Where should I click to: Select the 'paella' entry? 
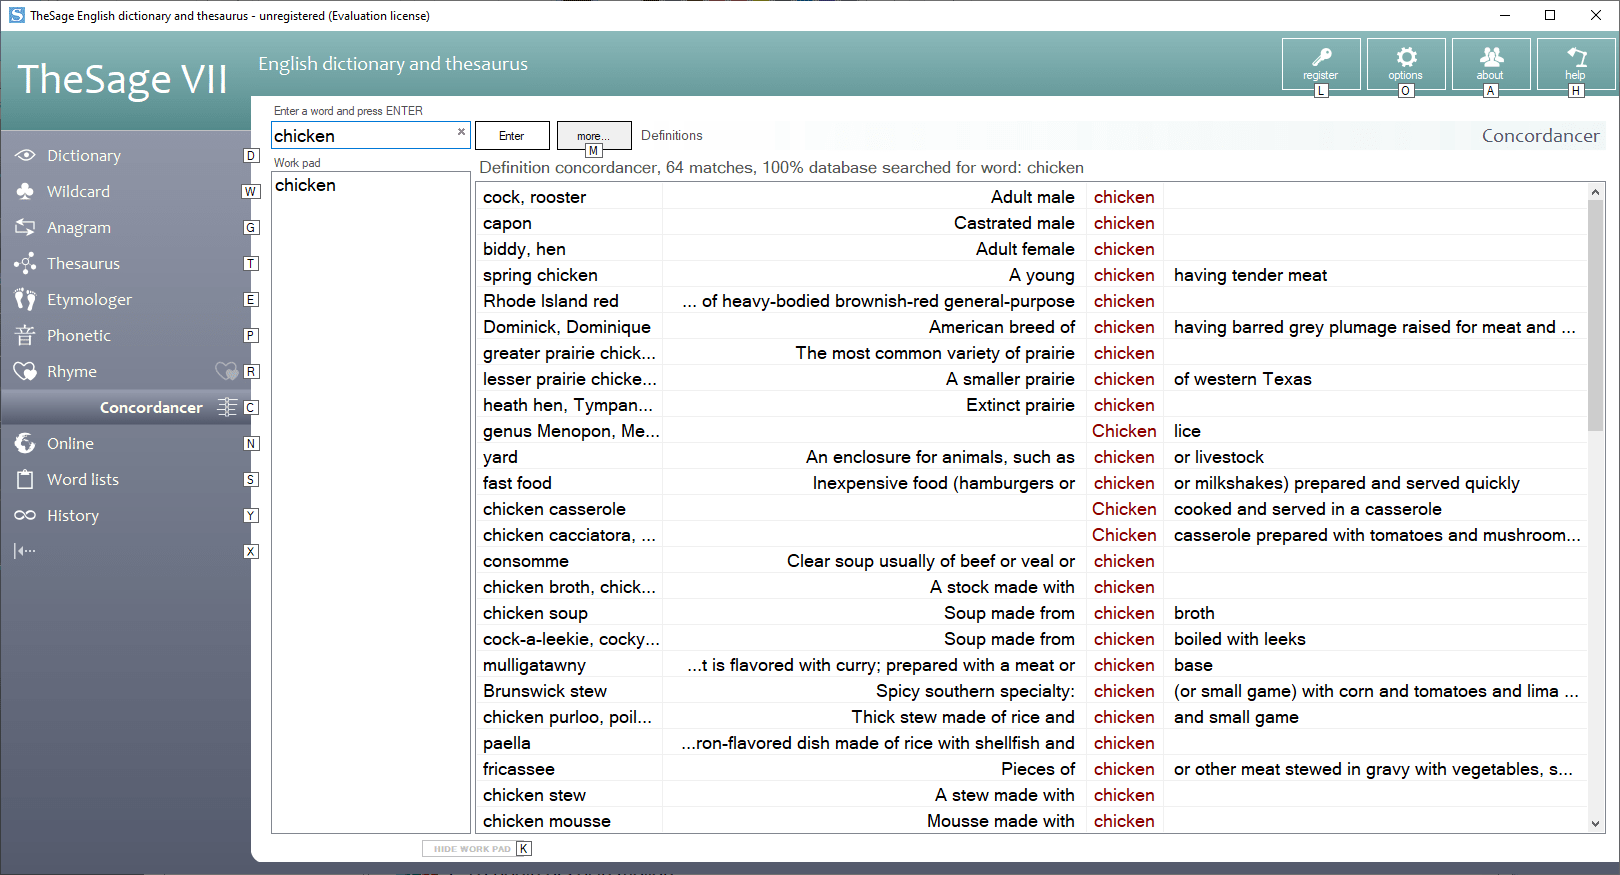coord(507,743)
